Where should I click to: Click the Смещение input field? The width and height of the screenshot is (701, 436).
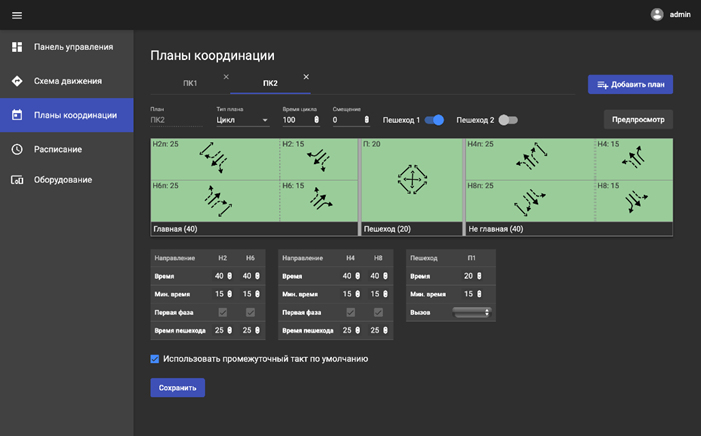click(x=346, y=120)
